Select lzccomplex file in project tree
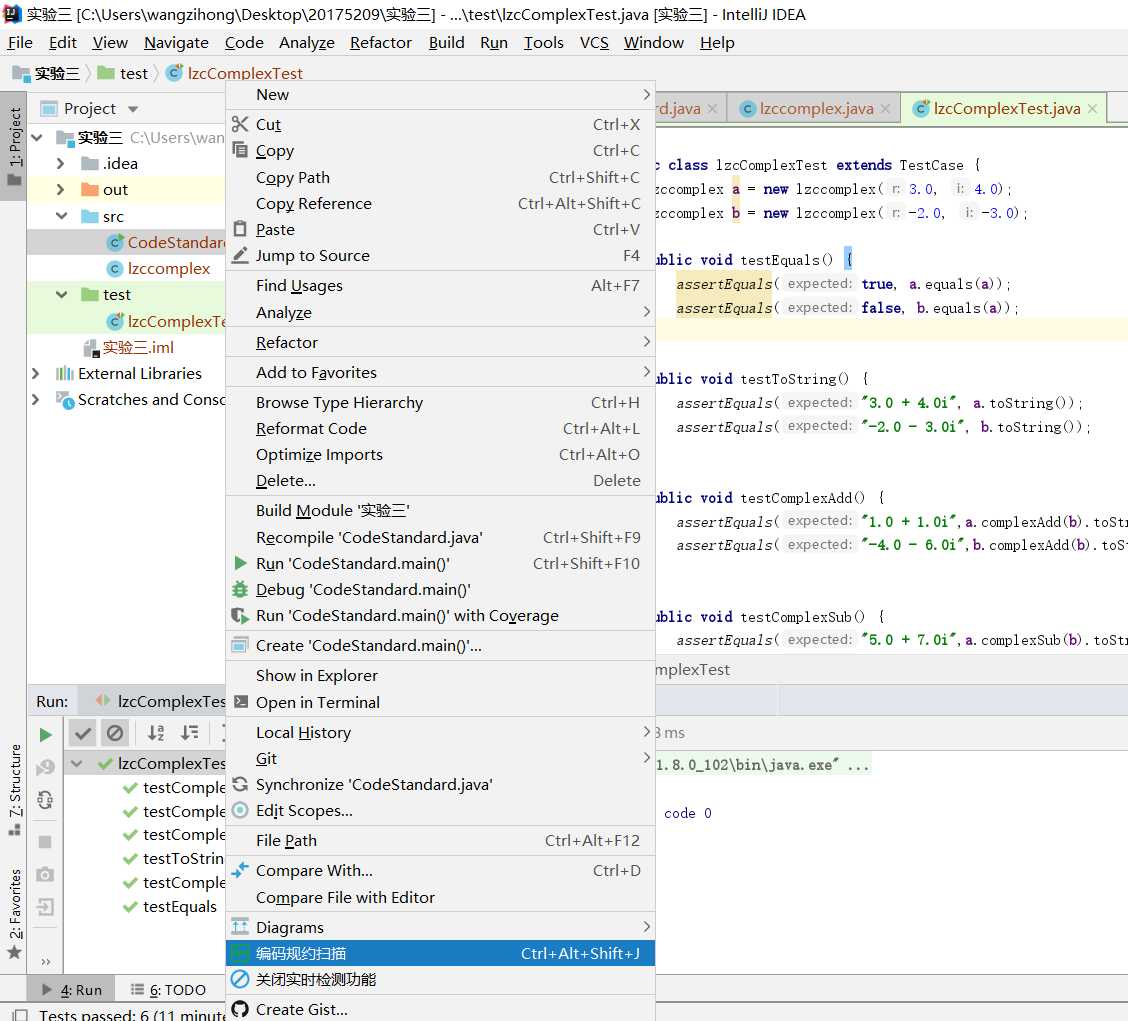 (158, 268)
